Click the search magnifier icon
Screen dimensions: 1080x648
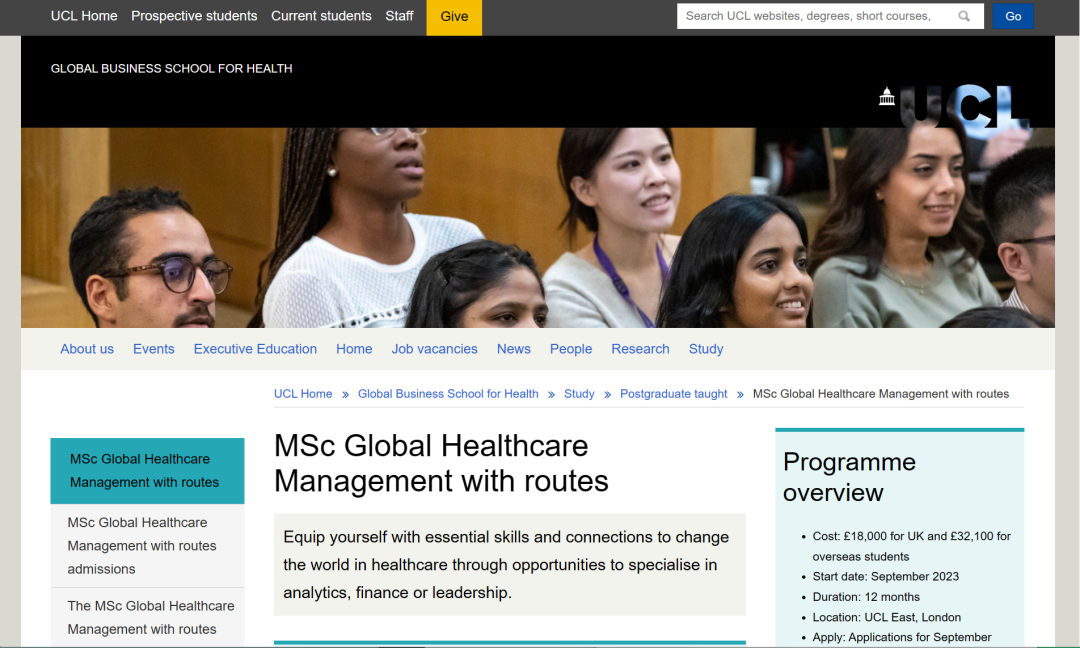tap(964, 16)
